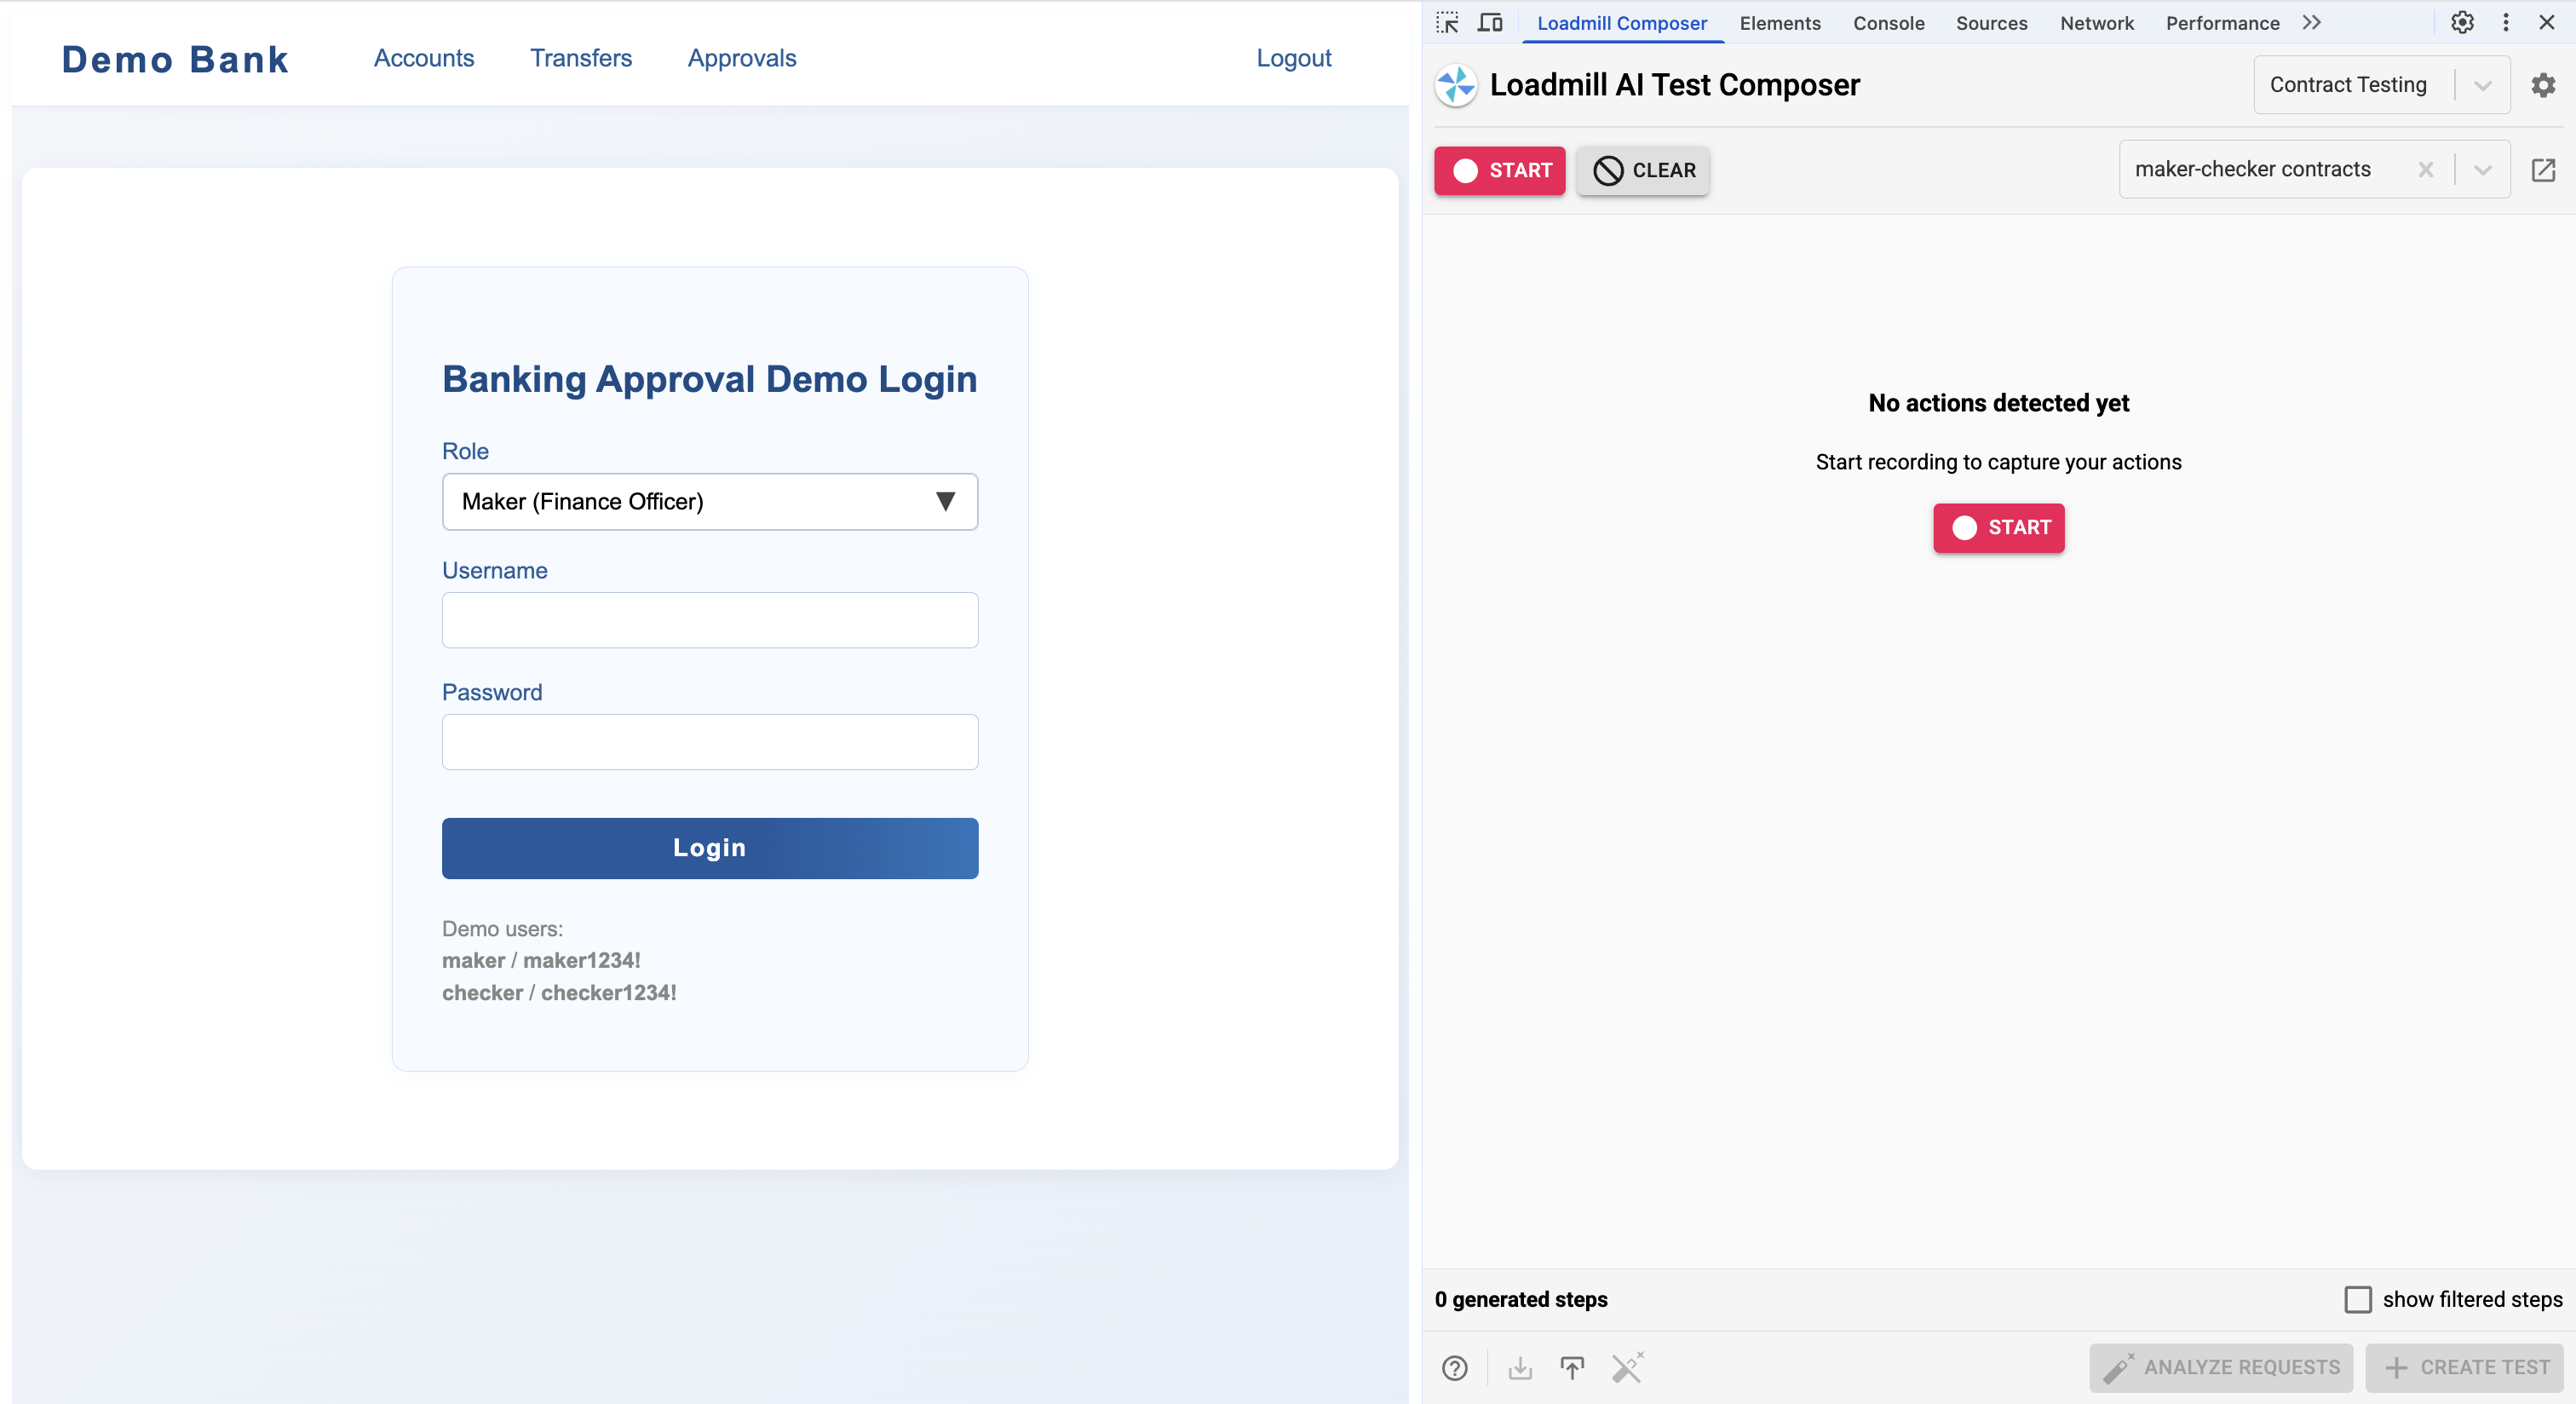Enable the show filtered steps checkbox

point(2358,1299)
